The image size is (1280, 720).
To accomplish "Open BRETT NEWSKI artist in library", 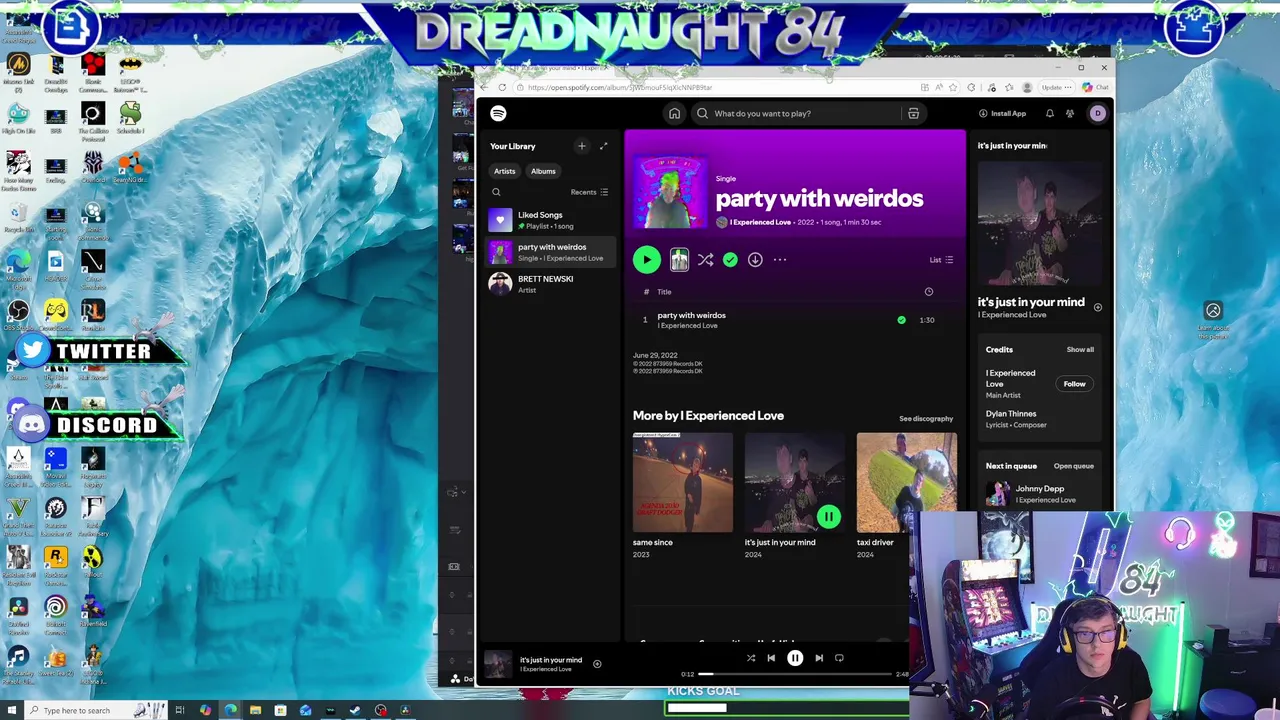I will pyautogui.click(x=549, y=284).
